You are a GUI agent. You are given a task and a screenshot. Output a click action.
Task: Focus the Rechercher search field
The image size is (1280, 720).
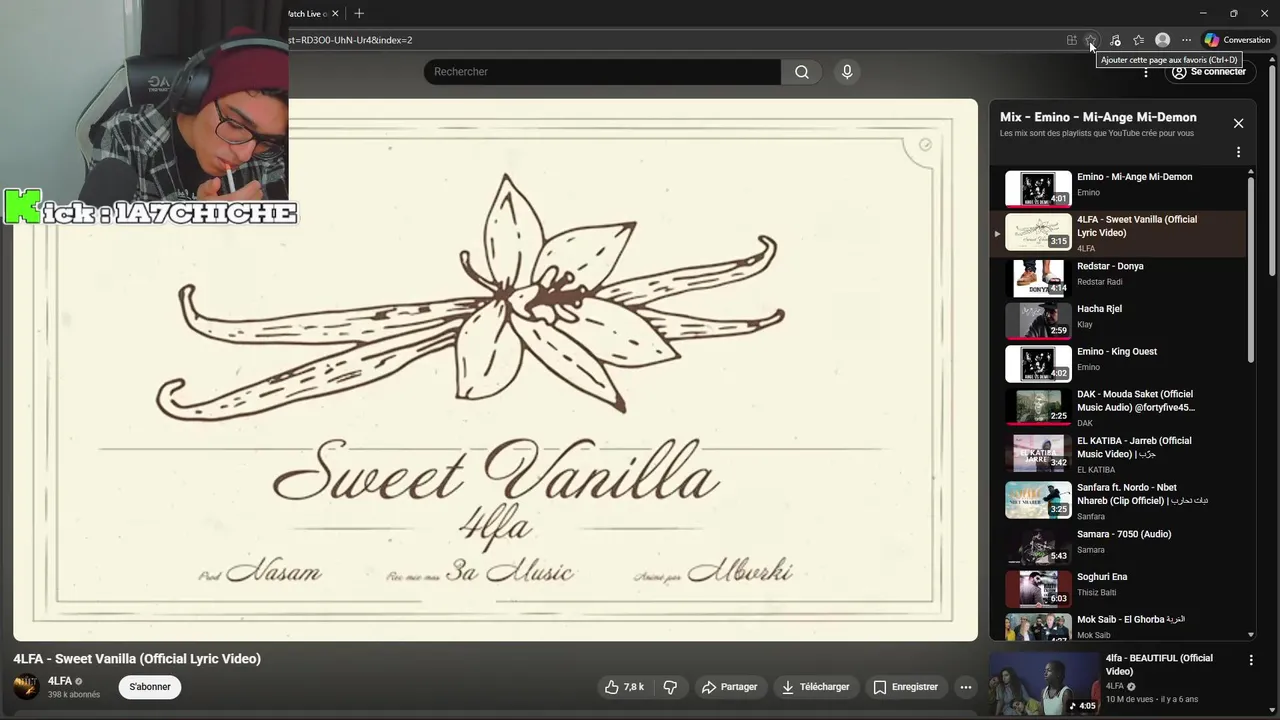[602, 72]
